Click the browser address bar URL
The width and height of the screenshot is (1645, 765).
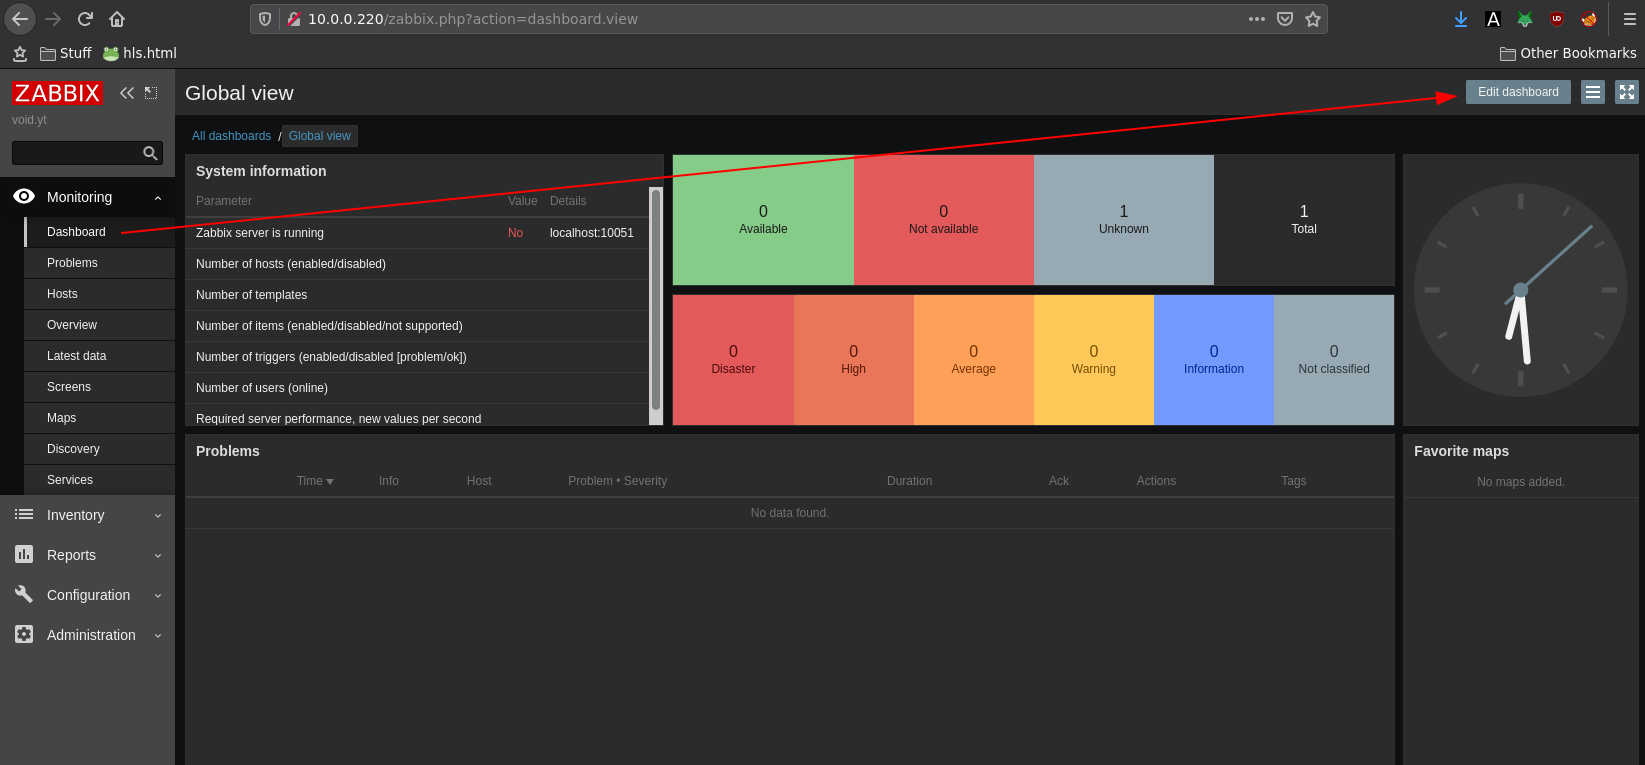[x=472, y=19]
